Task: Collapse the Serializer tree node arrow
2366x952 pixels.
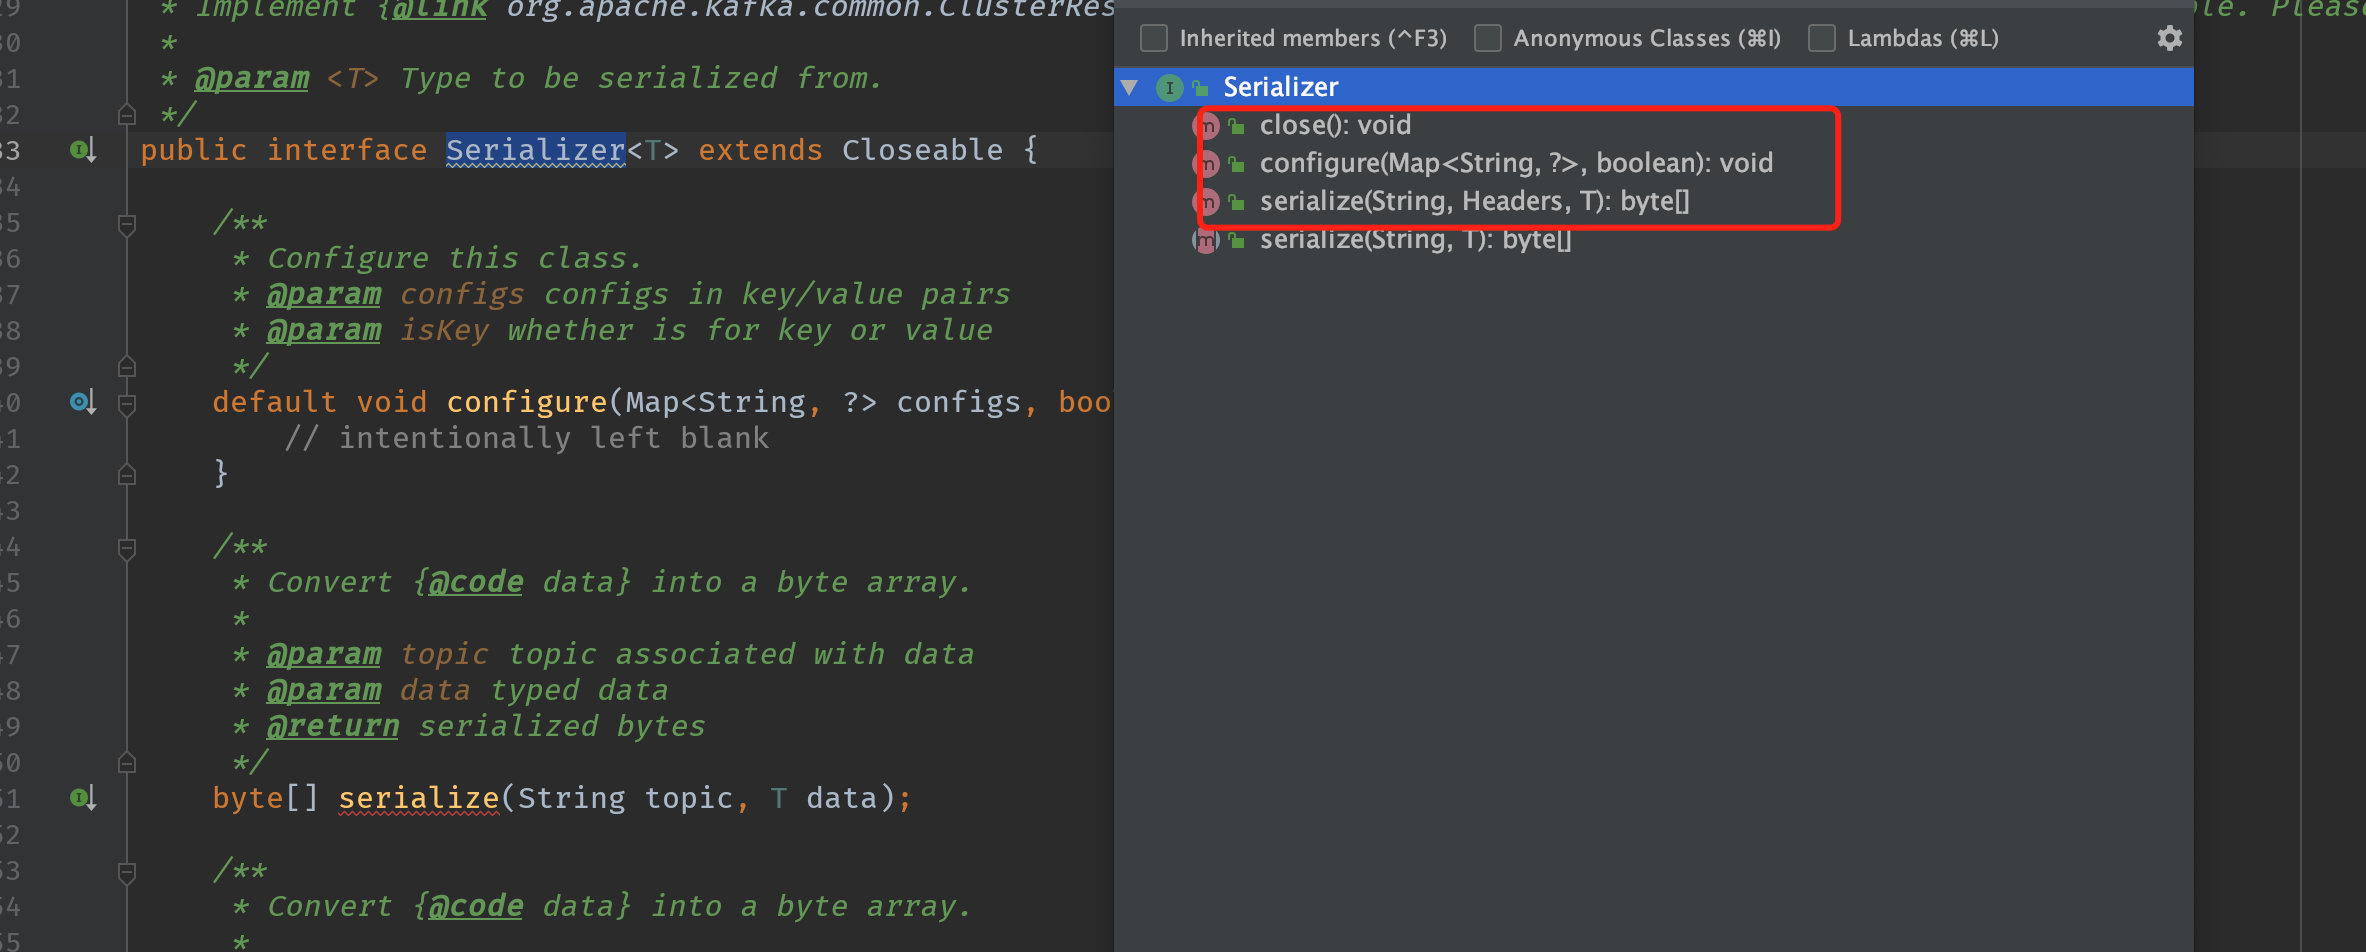Action: pos(1130,88)
